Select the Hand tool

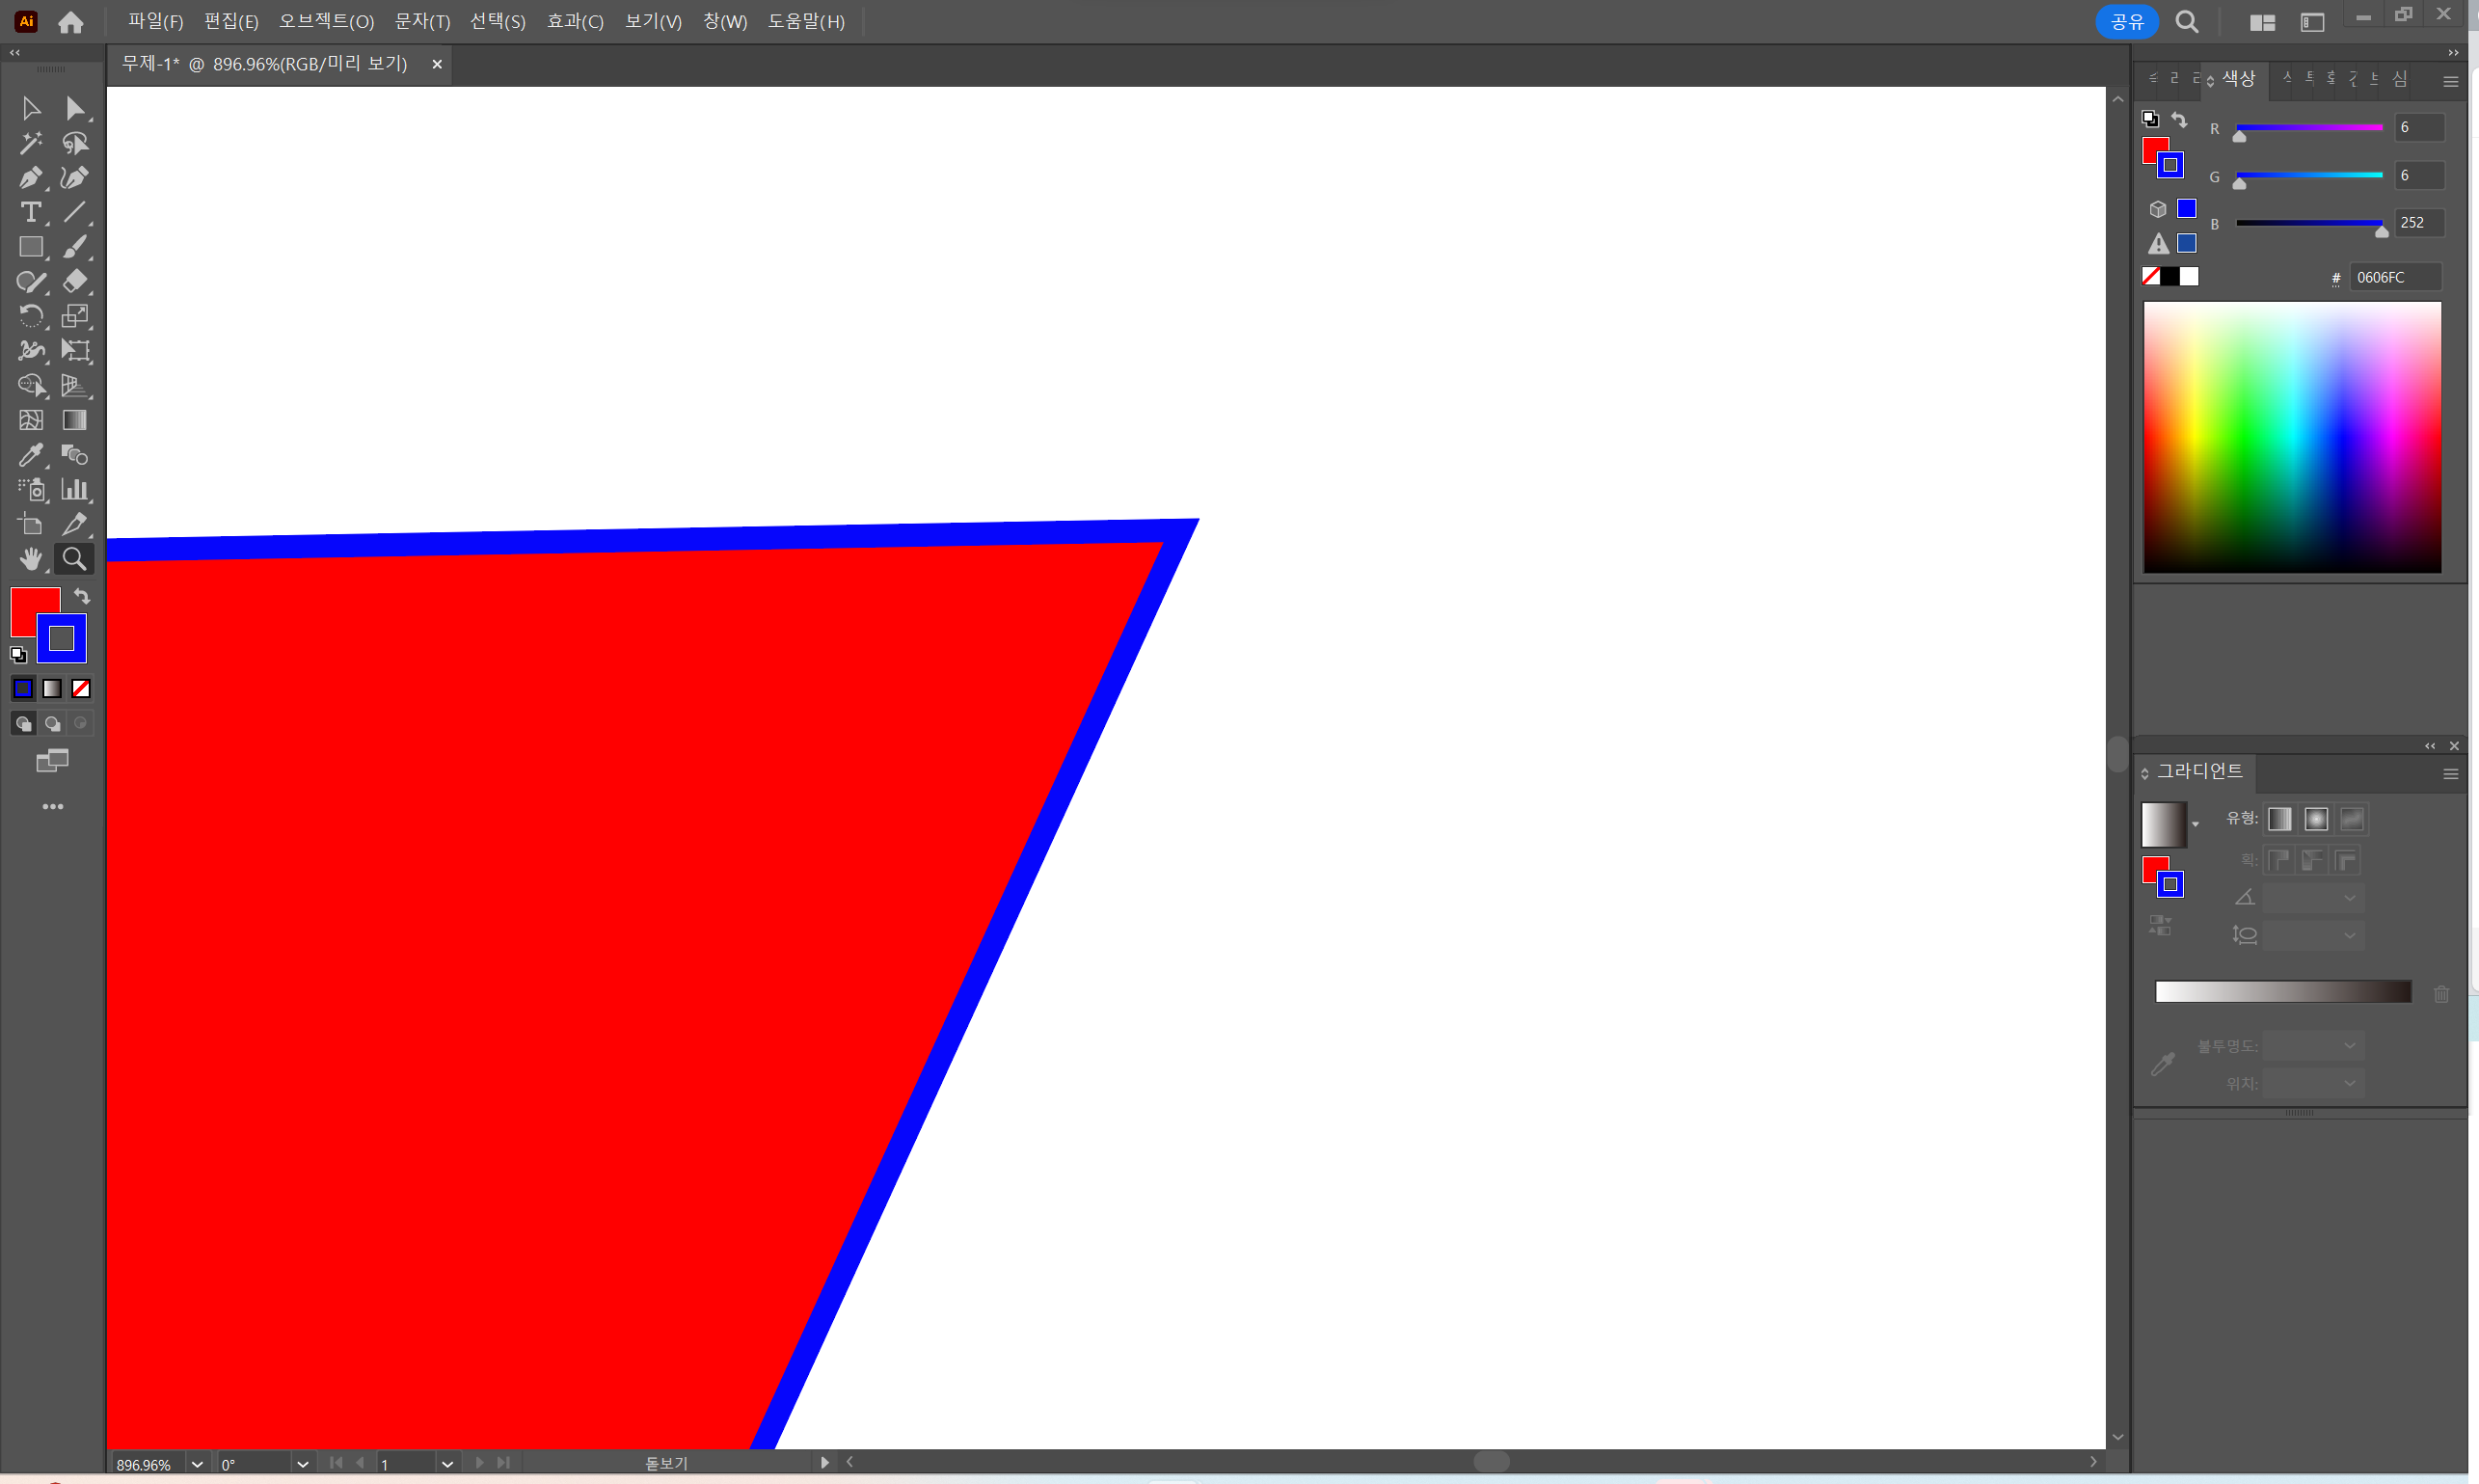(30, 559)
